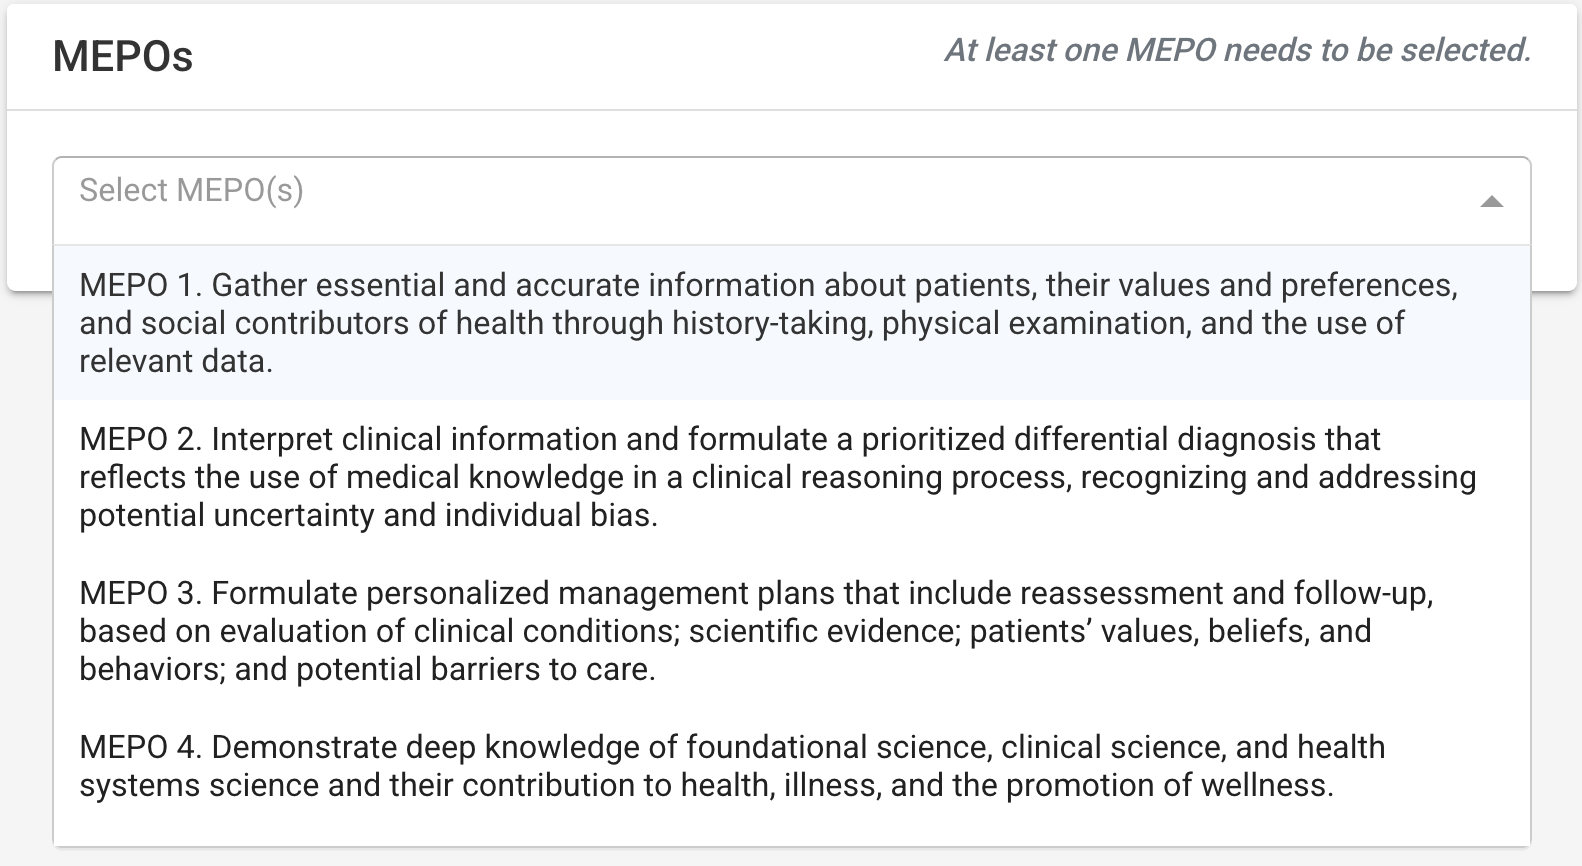Click the Select MEPO(s) input field
The image size is (1582, 866).
pyautogui.click(x=791, y=200)
